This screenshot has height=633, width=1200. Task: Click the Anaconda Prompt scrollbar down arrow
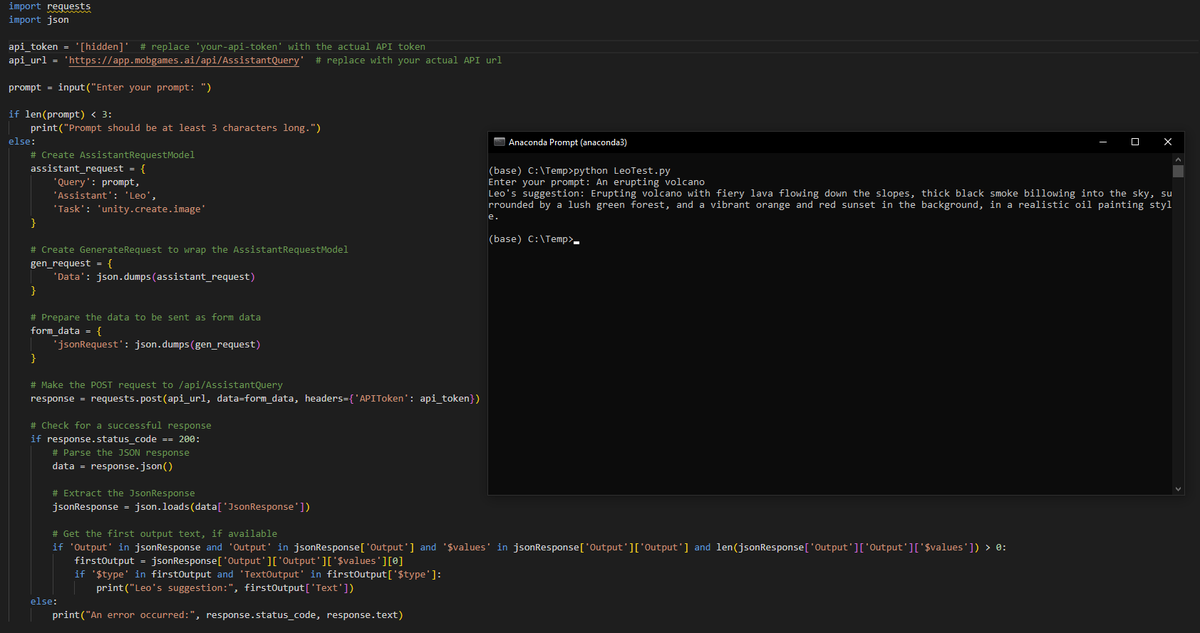1178,488
